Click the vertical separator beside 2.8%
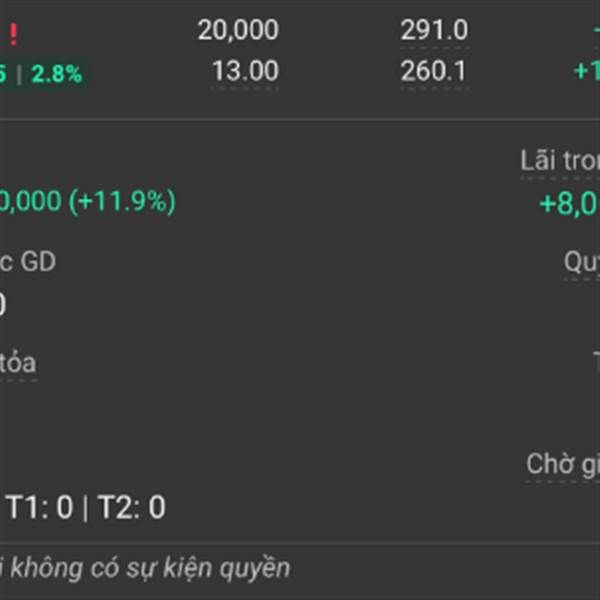600x600 pixels. 19,74
